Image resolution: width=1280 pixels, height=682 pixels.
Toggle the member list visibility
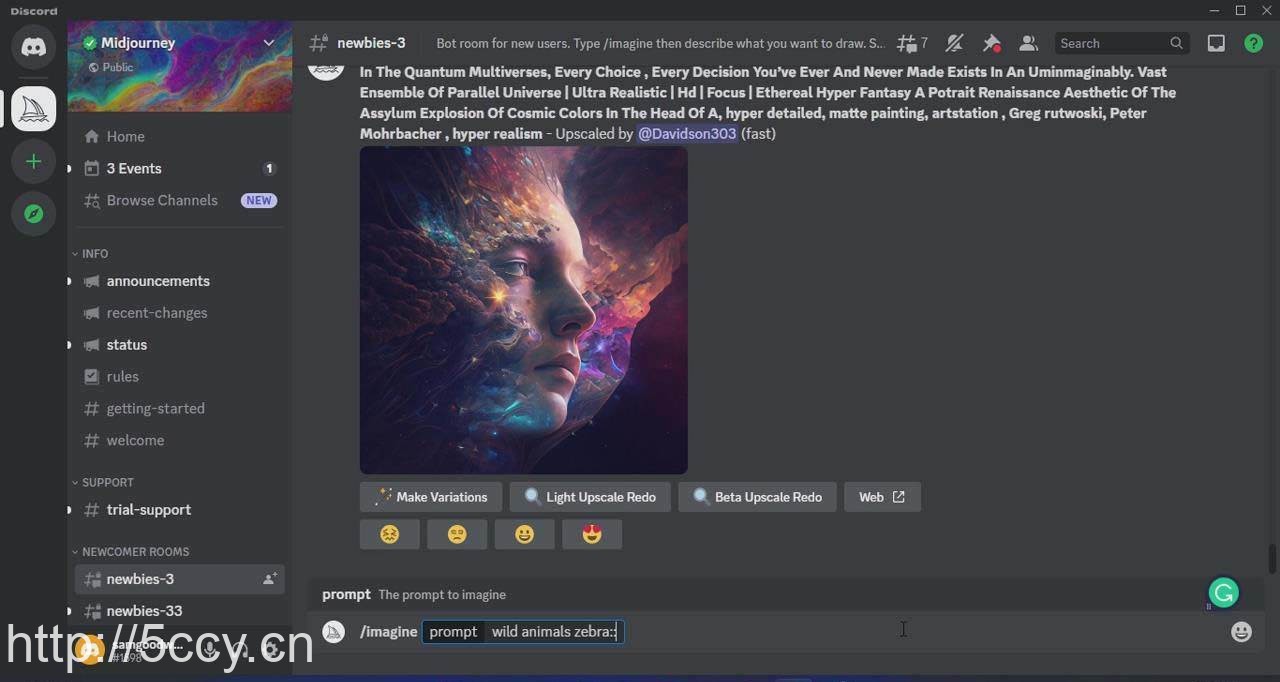(x=1028, y=43)
